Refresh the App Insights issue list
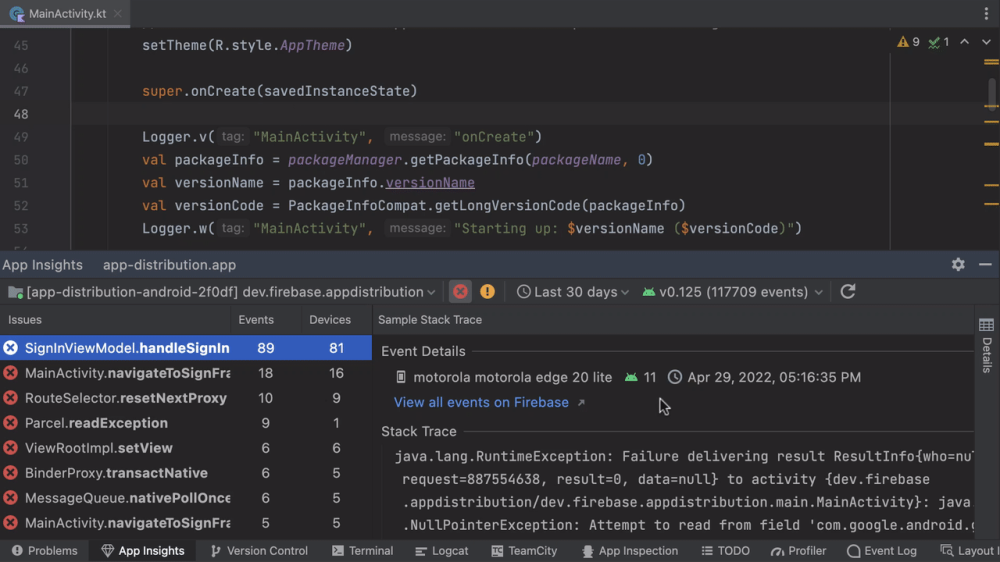The height and width of the screenshot is (562, 1000). click(x=848, y=292)
